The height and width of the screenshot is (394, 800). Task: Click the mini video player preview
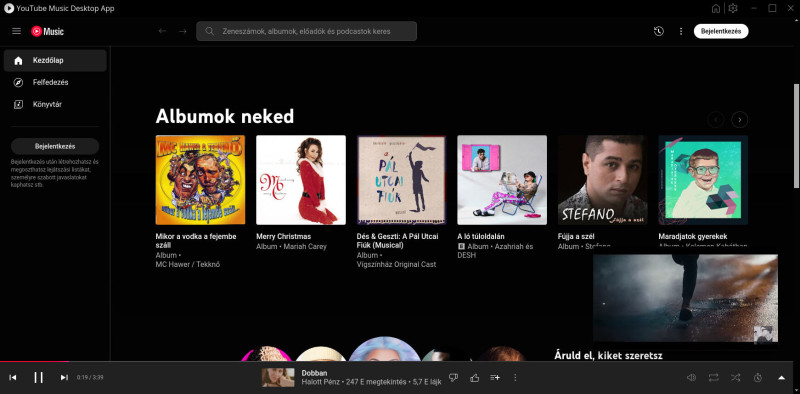685,298
